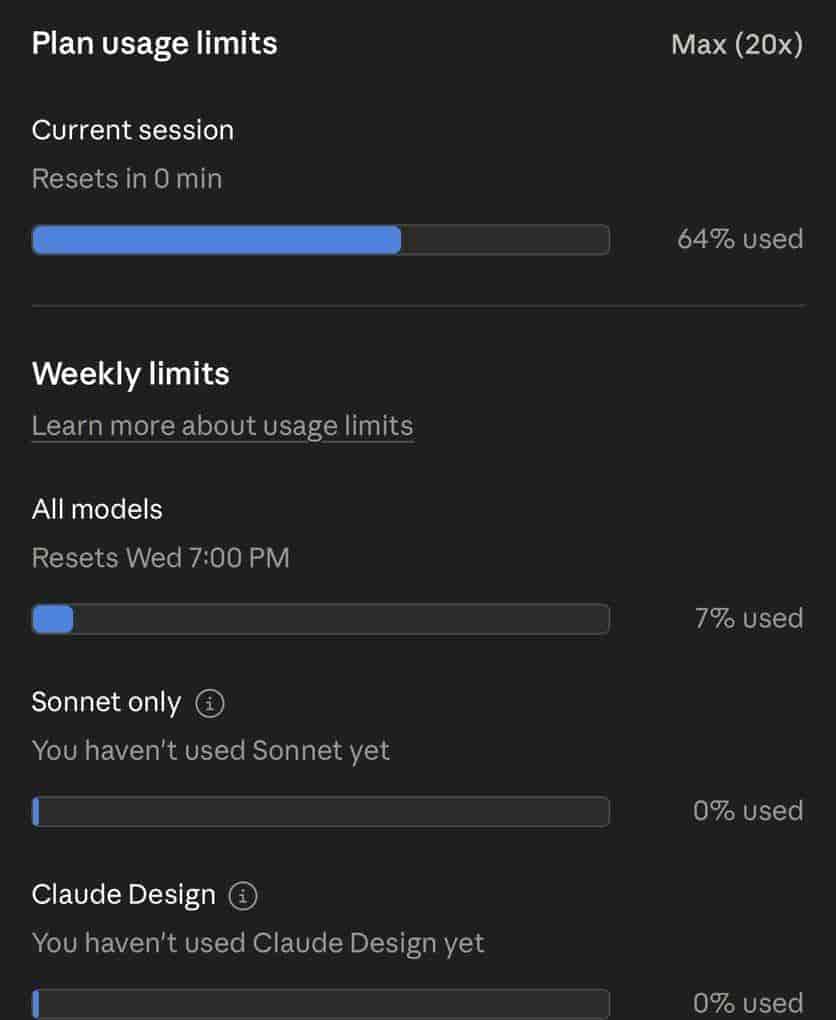Click the Resets in 0 min text
Image resolution: width=836 pixels, height=1020 pixels.
click(x=127, y=179)
